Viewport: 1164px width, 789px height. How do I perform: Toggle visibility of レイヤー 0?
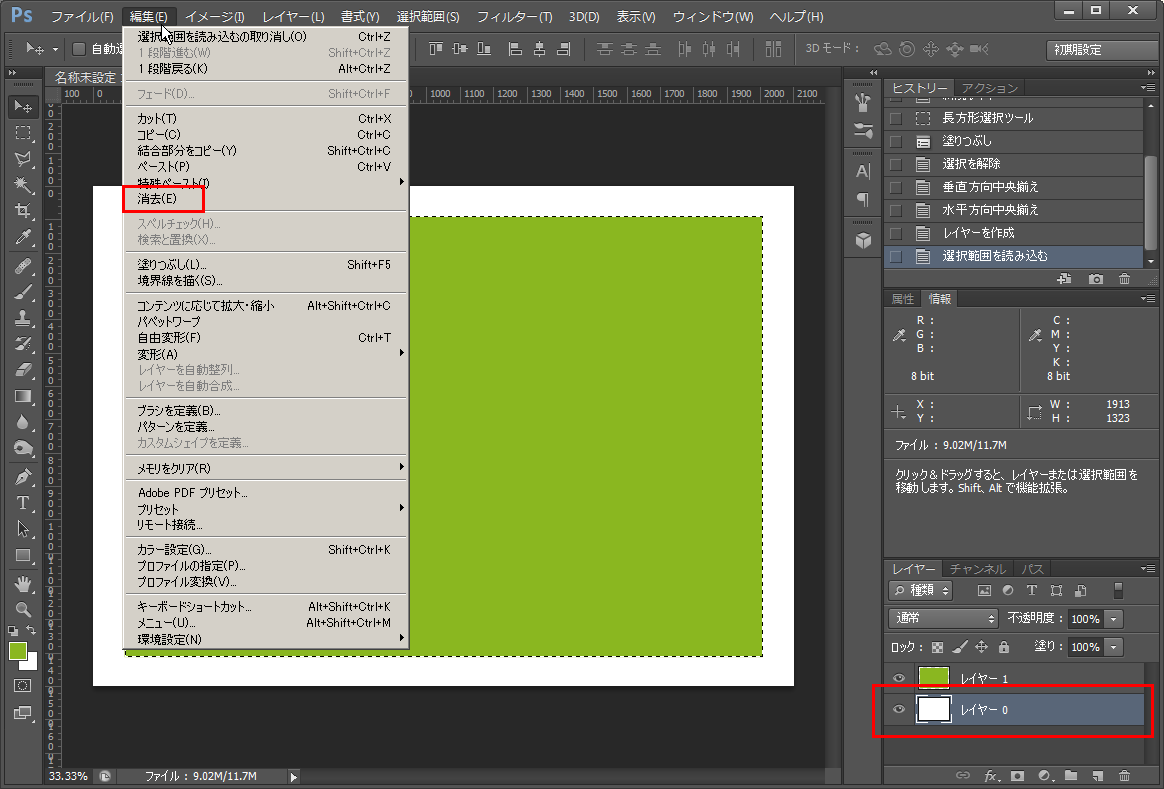[899, 710]
